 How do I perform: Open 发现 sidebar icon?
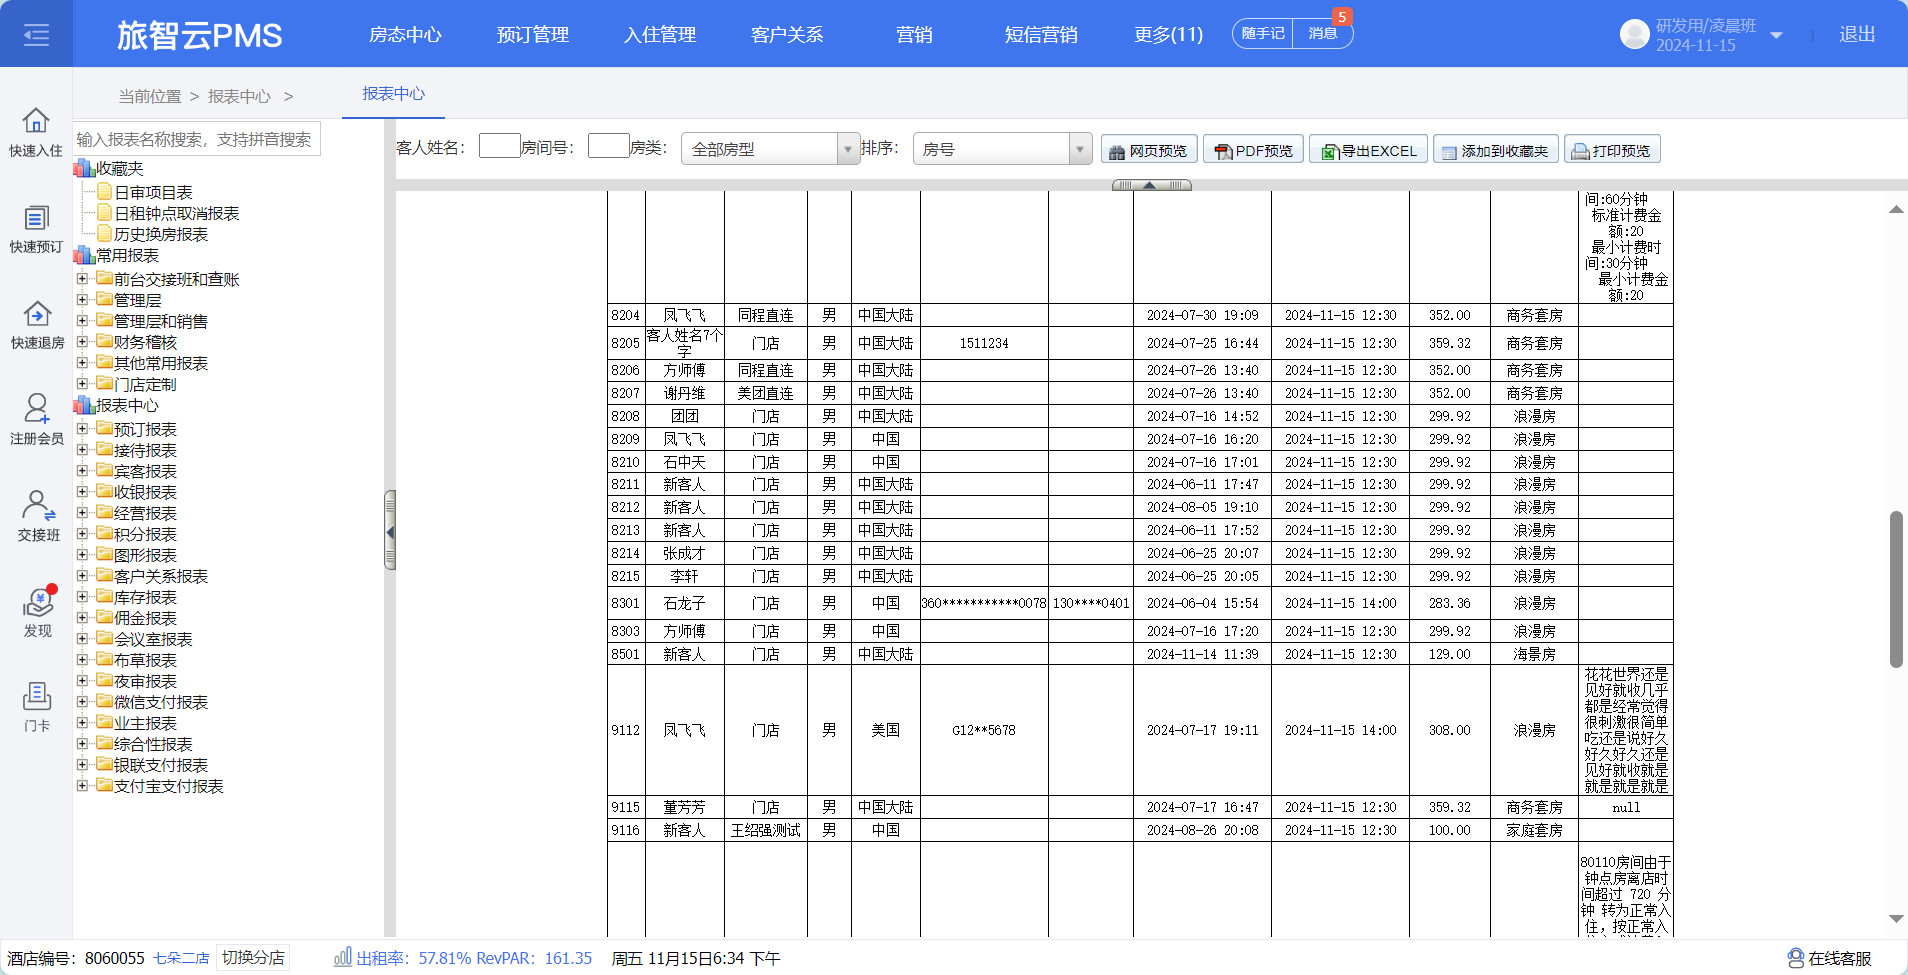coord(38,602)
